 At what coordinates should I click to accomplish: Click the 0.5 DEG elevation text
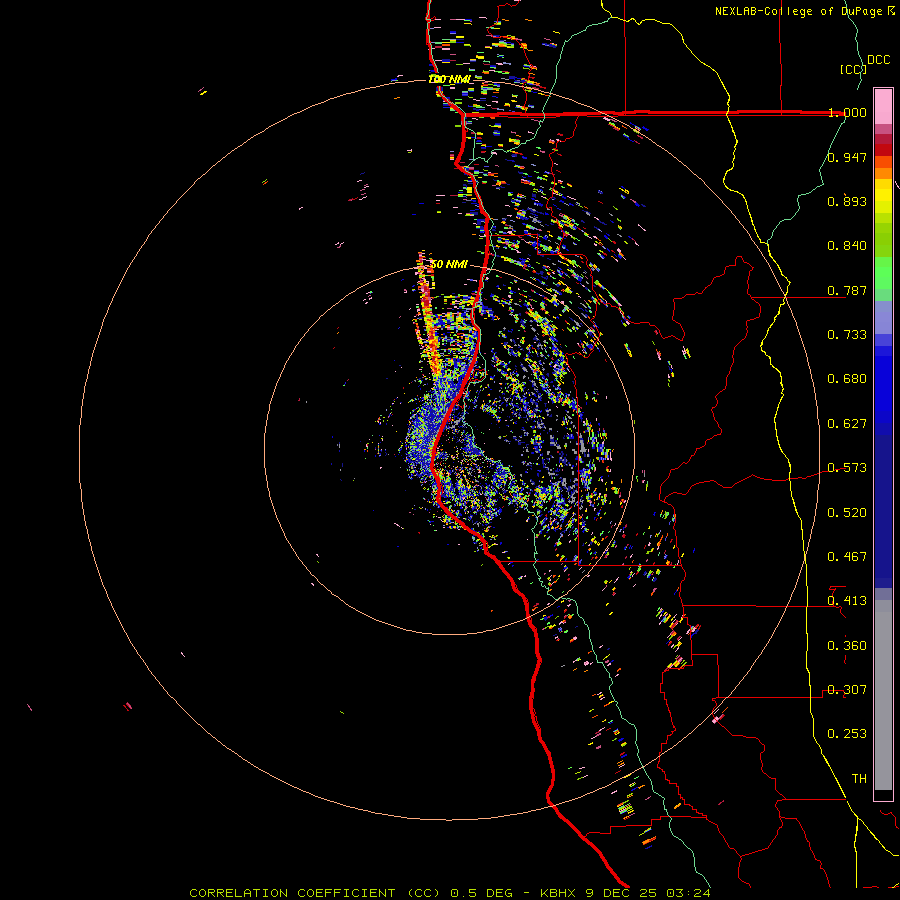(481, 893)
